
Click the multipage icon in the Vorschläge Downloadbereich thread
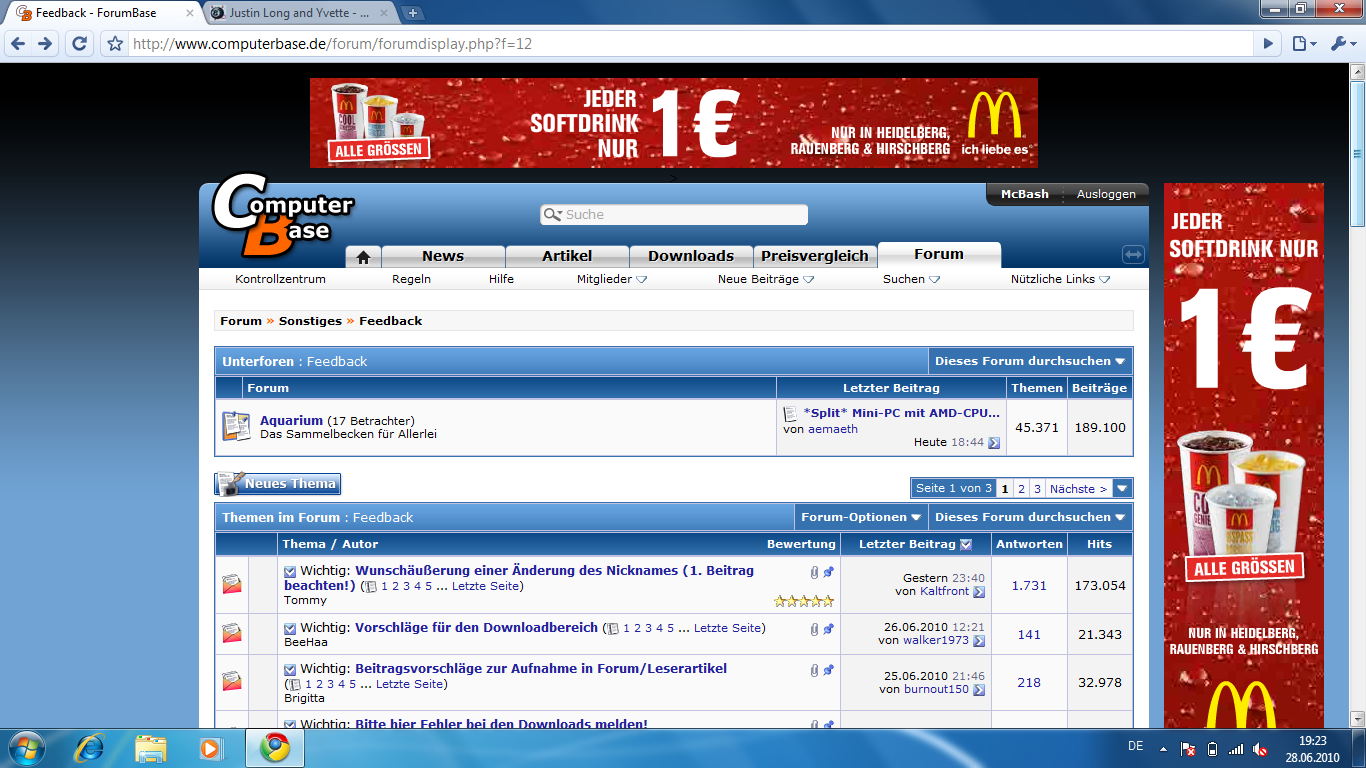[613, 629]
